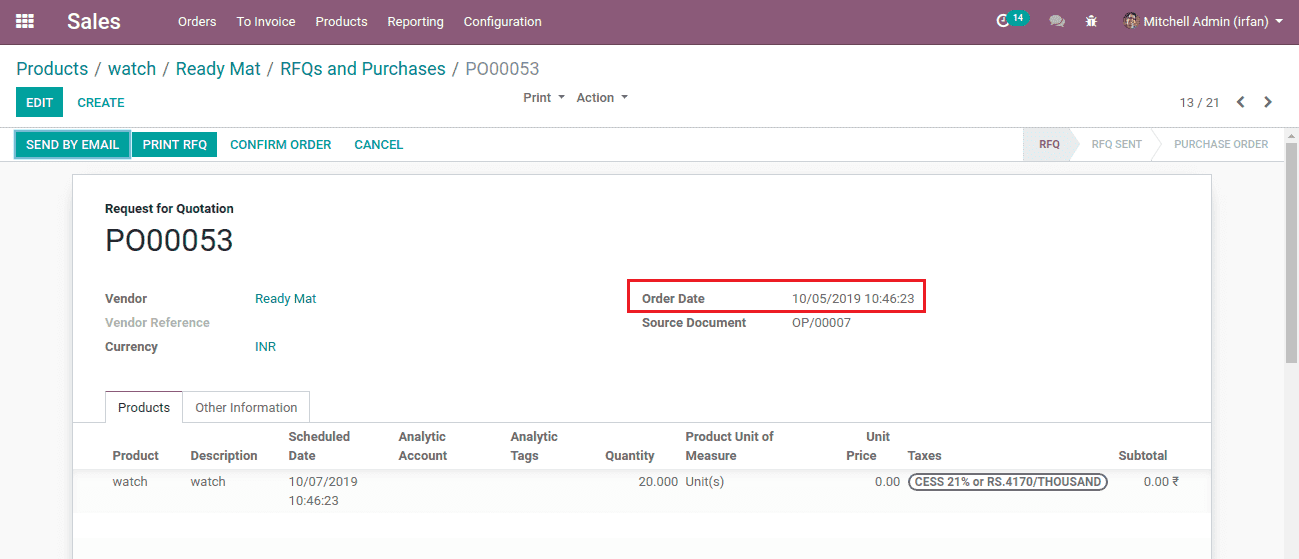Open the Action dropdown
The width and height of the screenshot is (1299, 559).
tap(602, 98)
